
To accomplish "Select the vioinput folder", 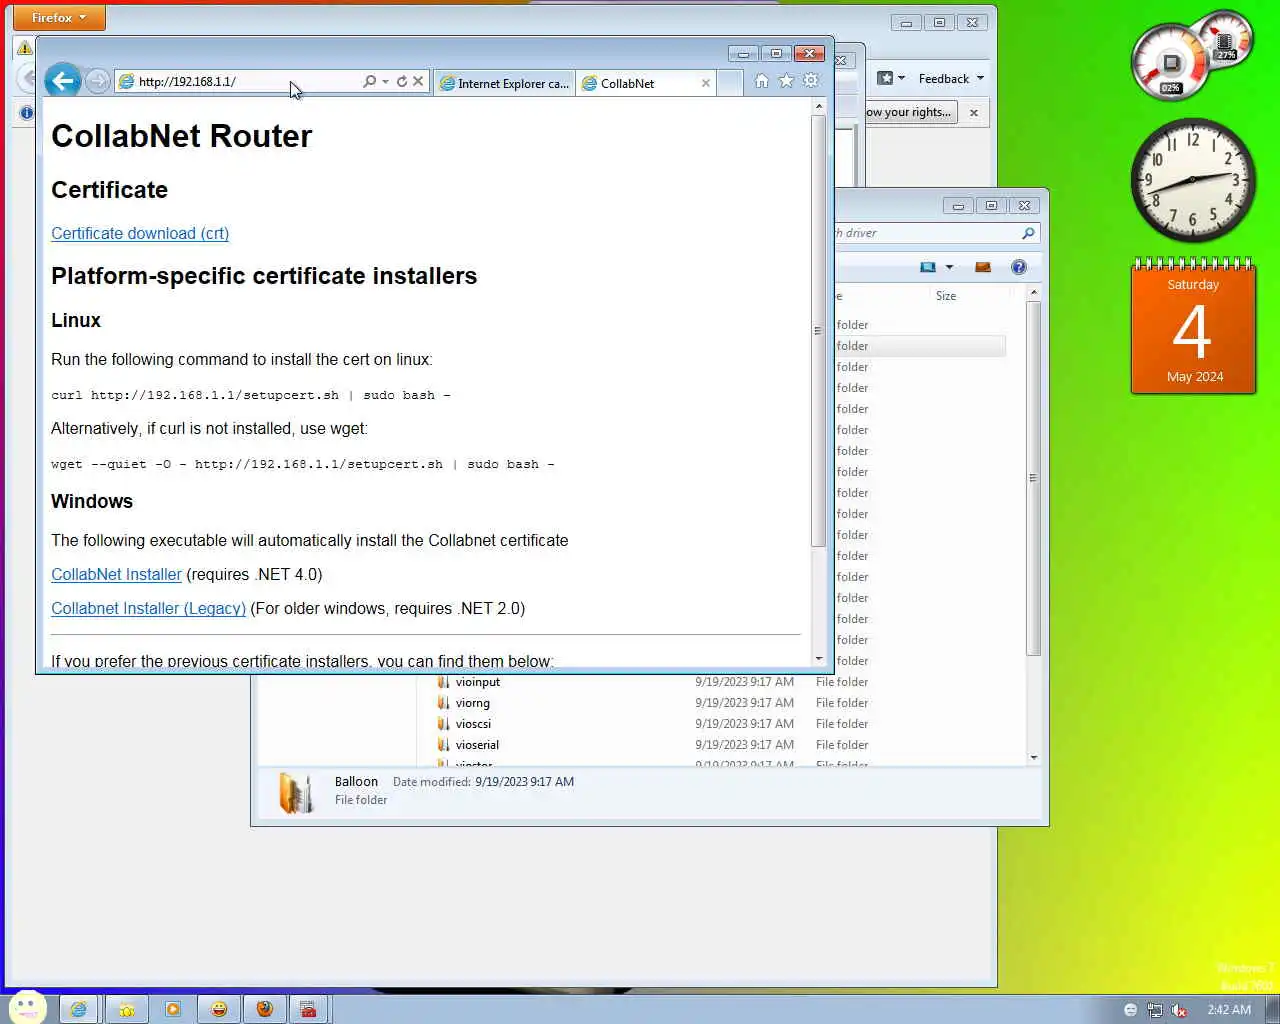I will 477,682.
